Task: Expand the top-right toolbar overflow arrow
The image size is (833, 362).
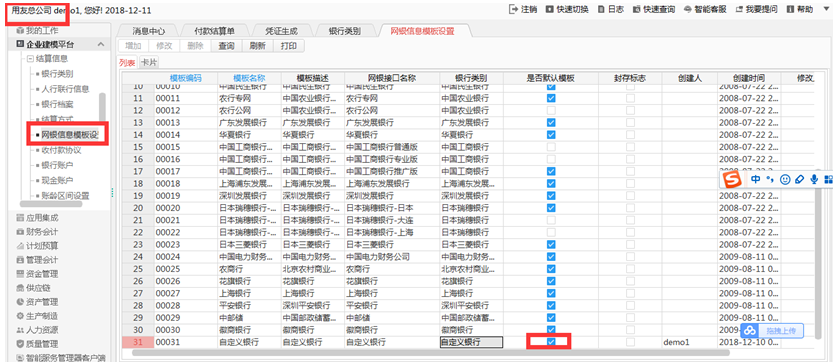Action: coord(825,9)
